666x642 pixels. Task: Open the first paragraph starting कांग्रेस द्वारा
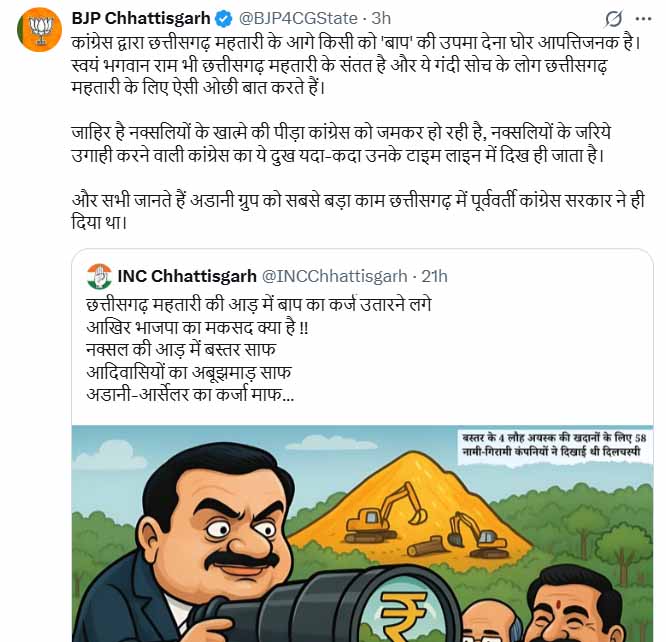click(356, 65)
